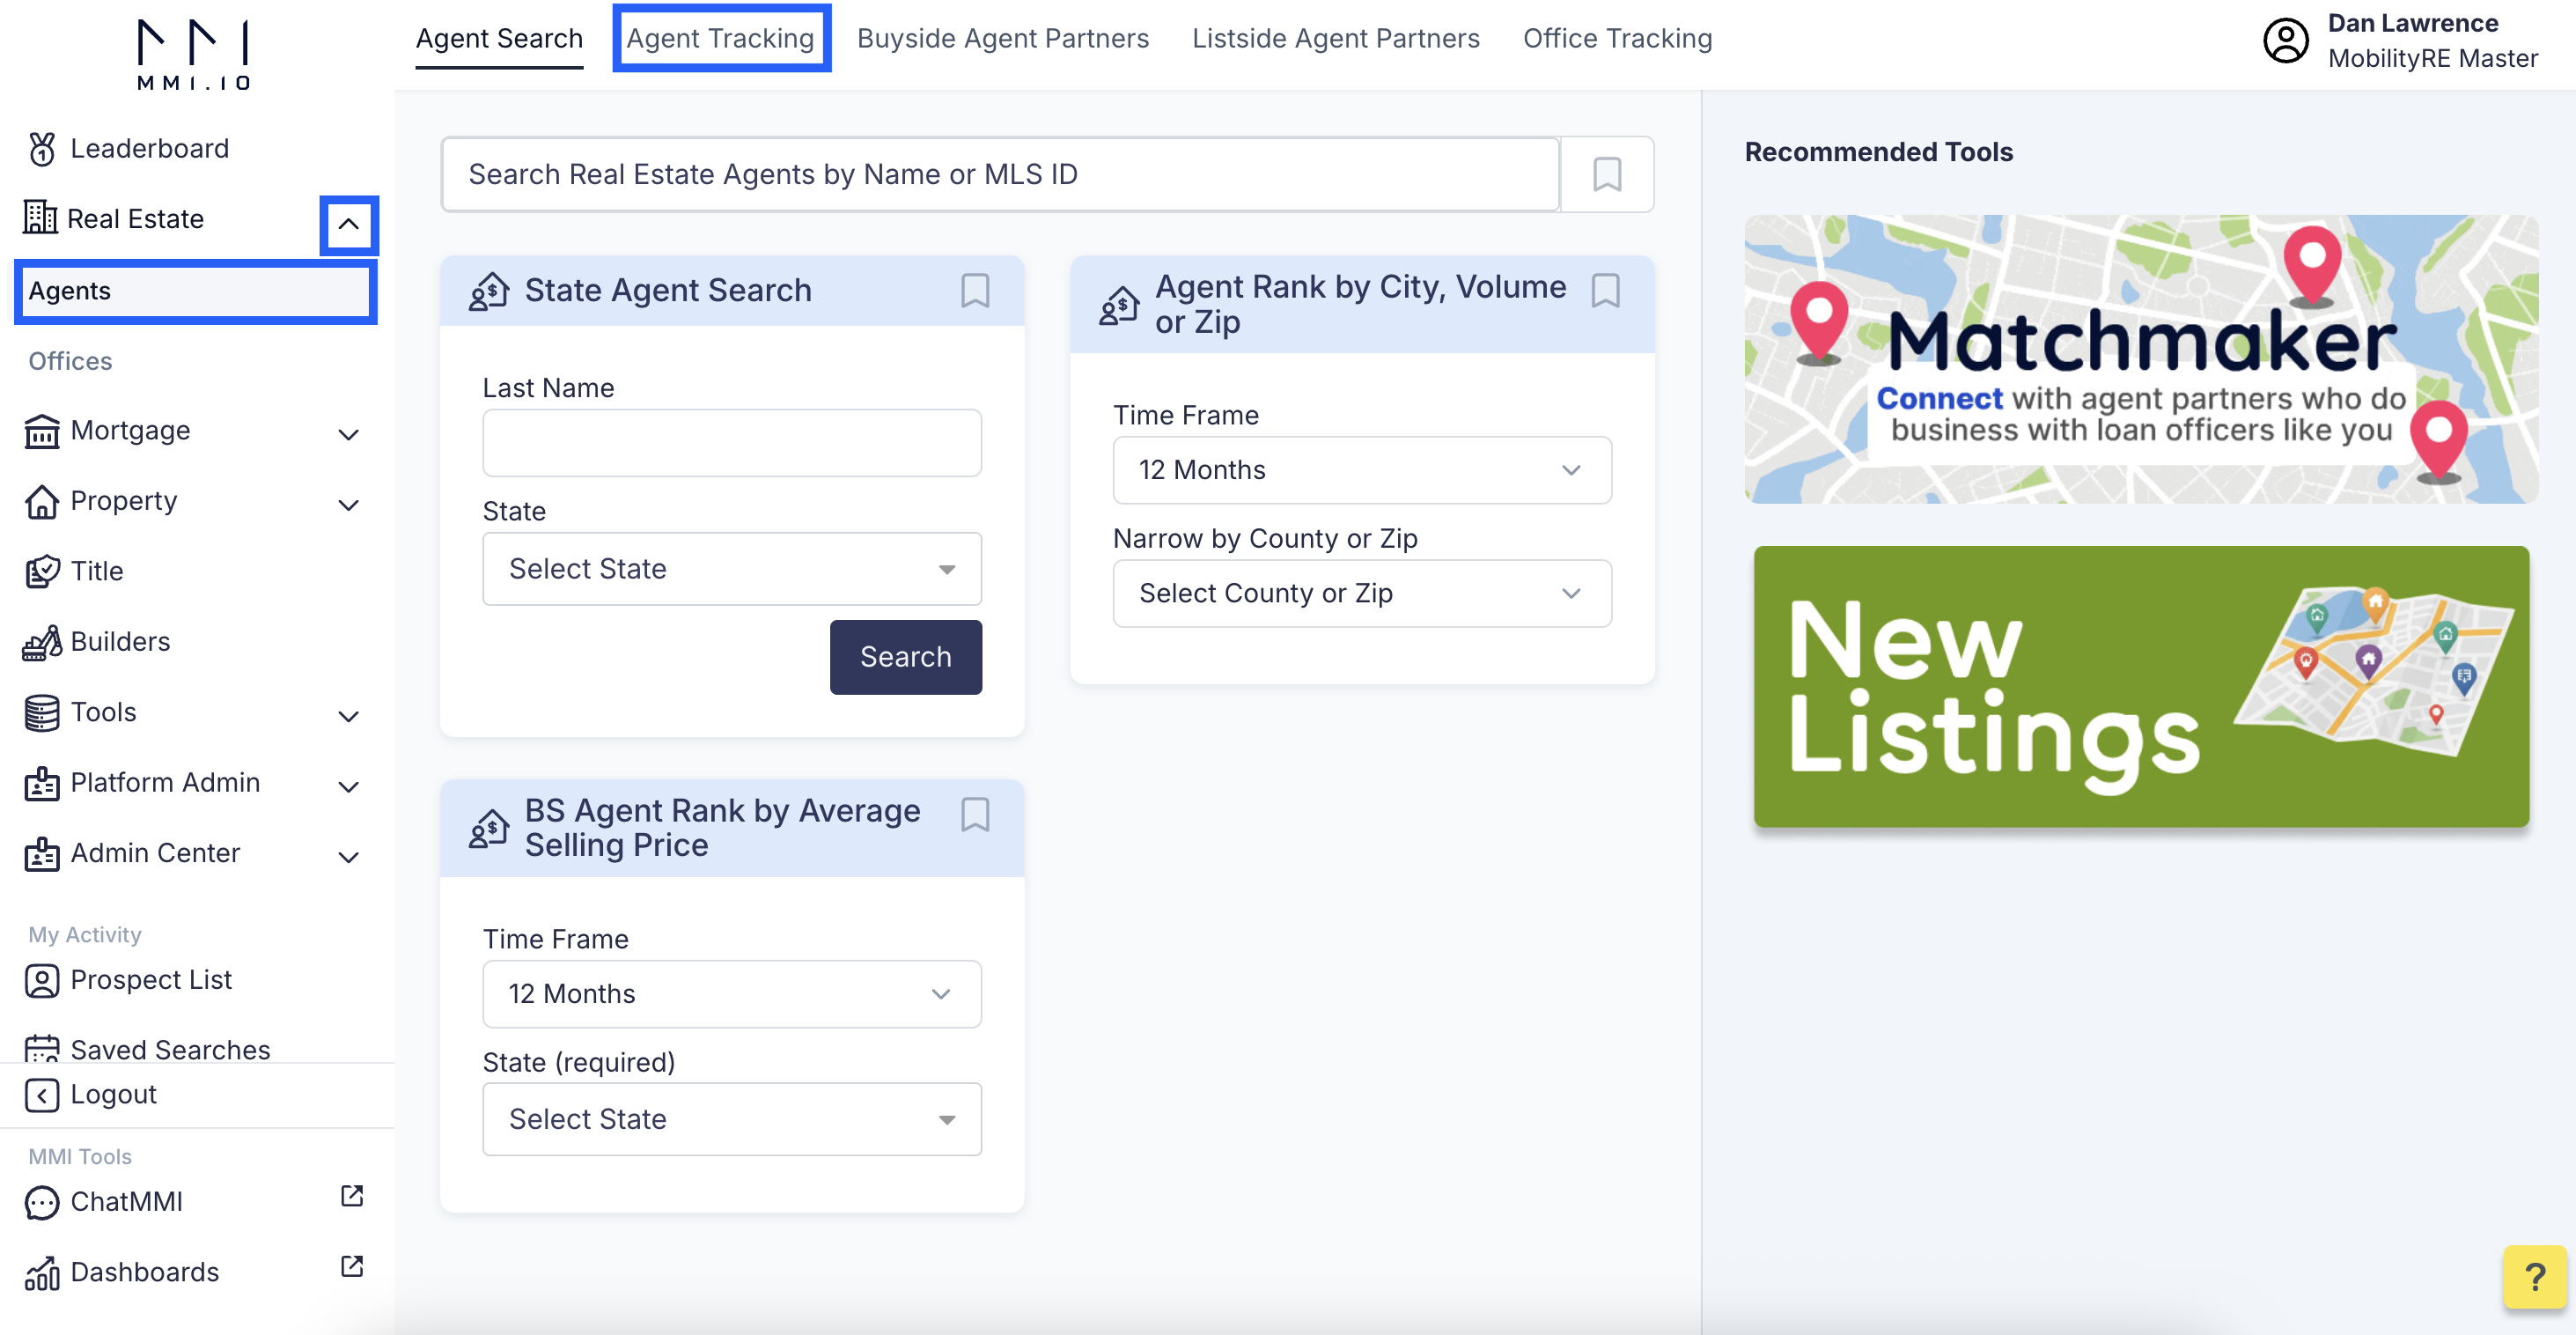Open the Title section icon
Screen dimensions: 2576x1335
pyautogui.click(x=41, y=571)
